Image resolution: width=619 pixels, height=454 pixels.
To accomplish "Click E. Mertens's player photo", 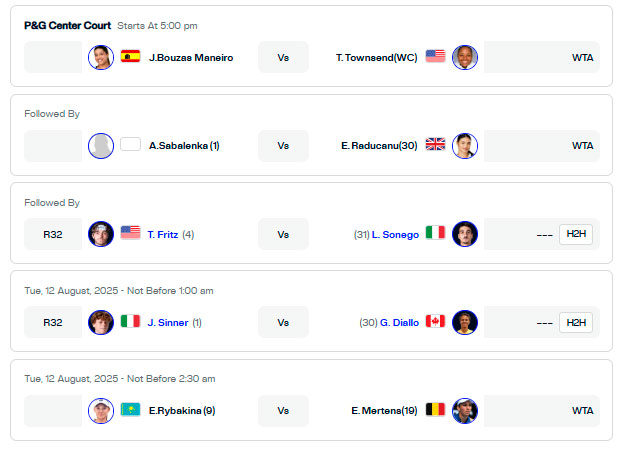I will (x=465, y=411).
